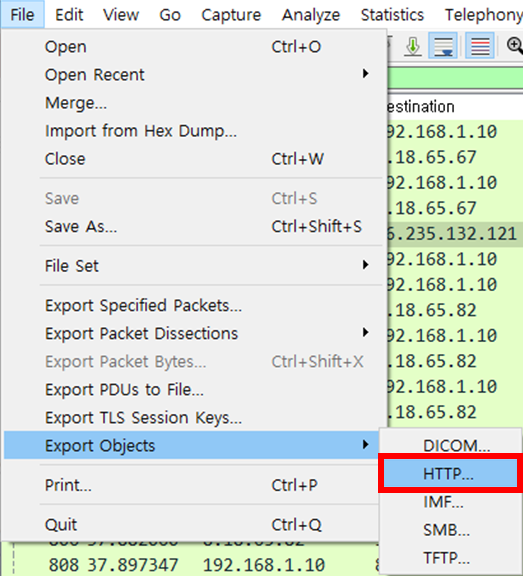This screenshot has width=523, height=576.
Task: Expand Export Packet Dissections submenu arrow
Action: click(x=365, y=332)
